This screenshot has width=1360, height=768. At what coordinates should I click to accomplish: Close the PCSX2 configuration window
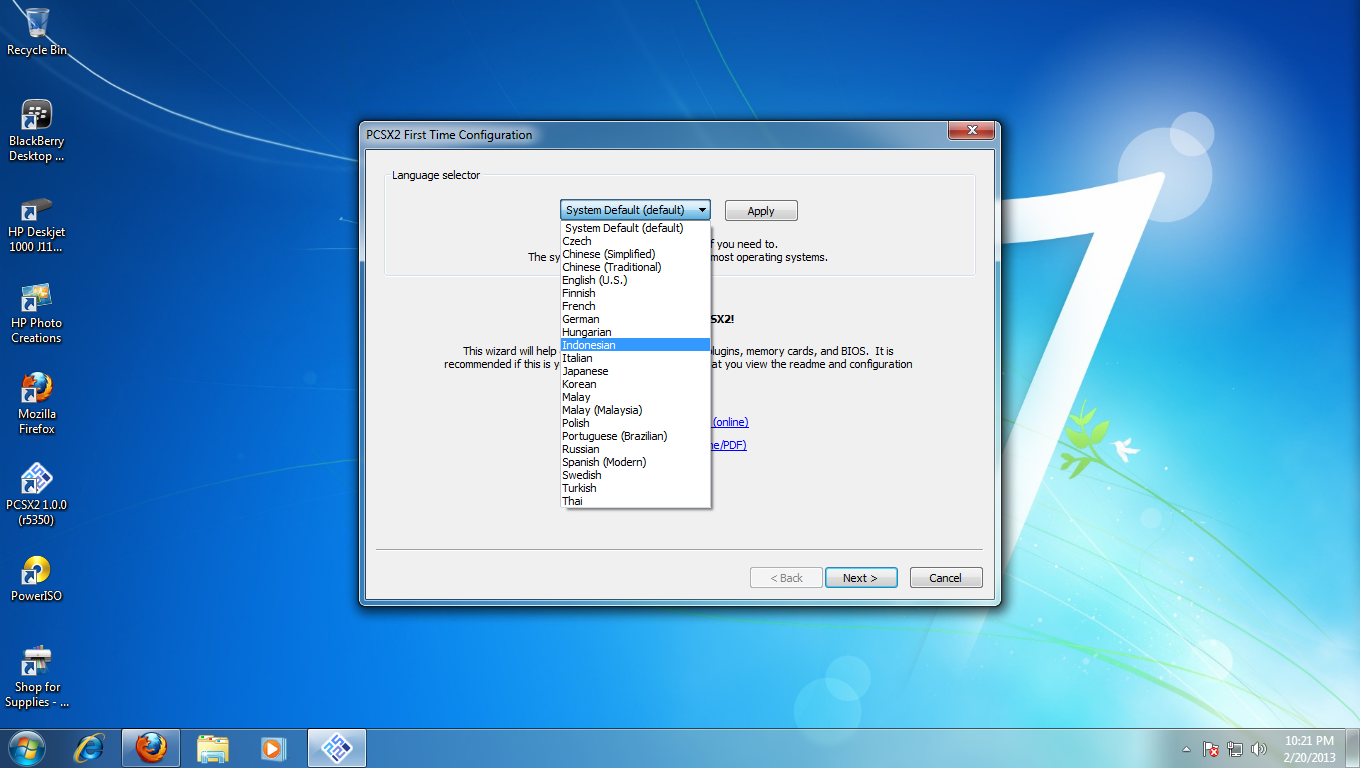[x=971, y=131]
